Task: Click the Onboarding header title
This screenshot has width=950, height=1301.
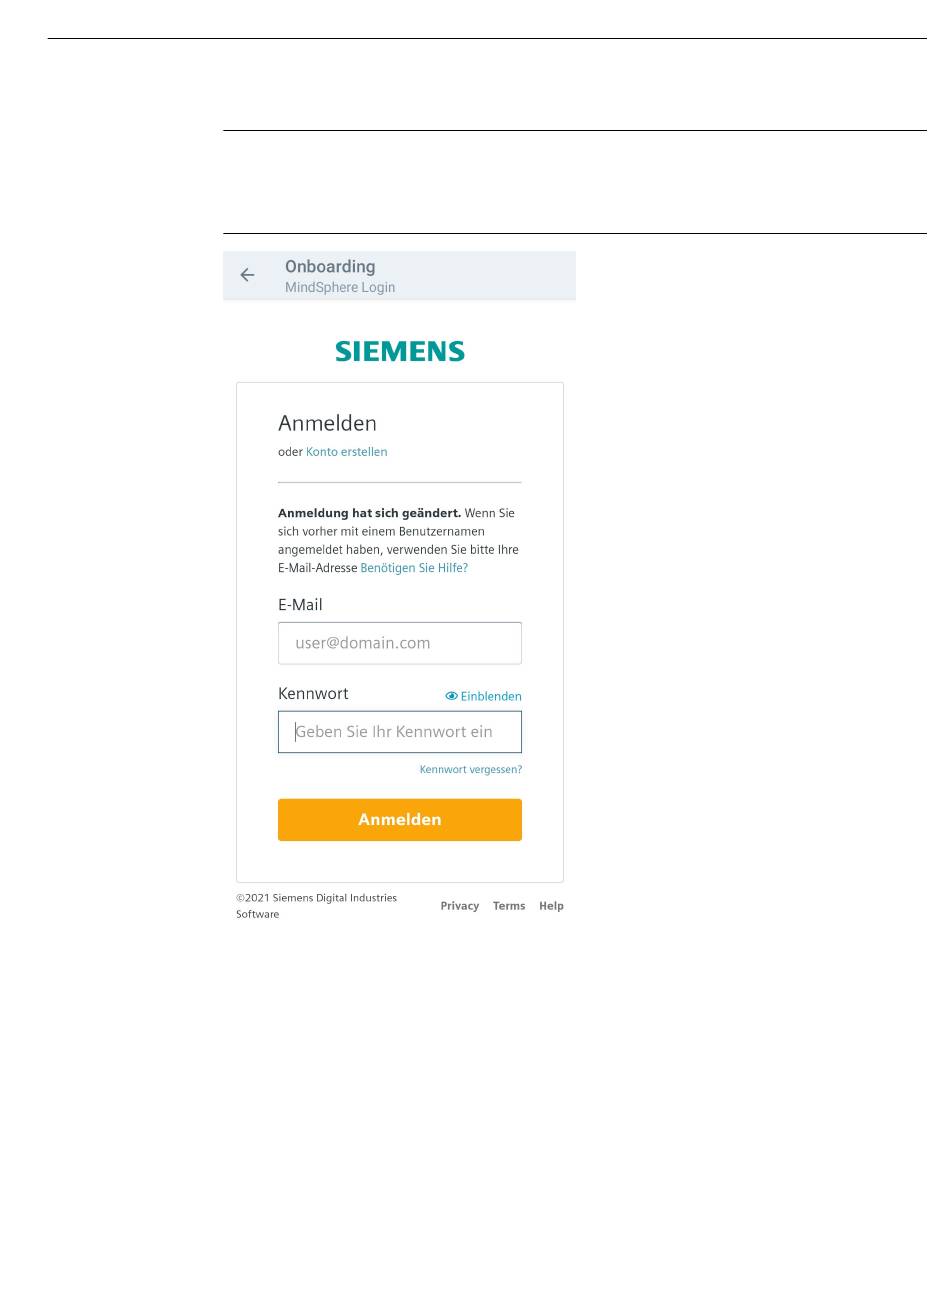Action: click(x=330, y=267)
